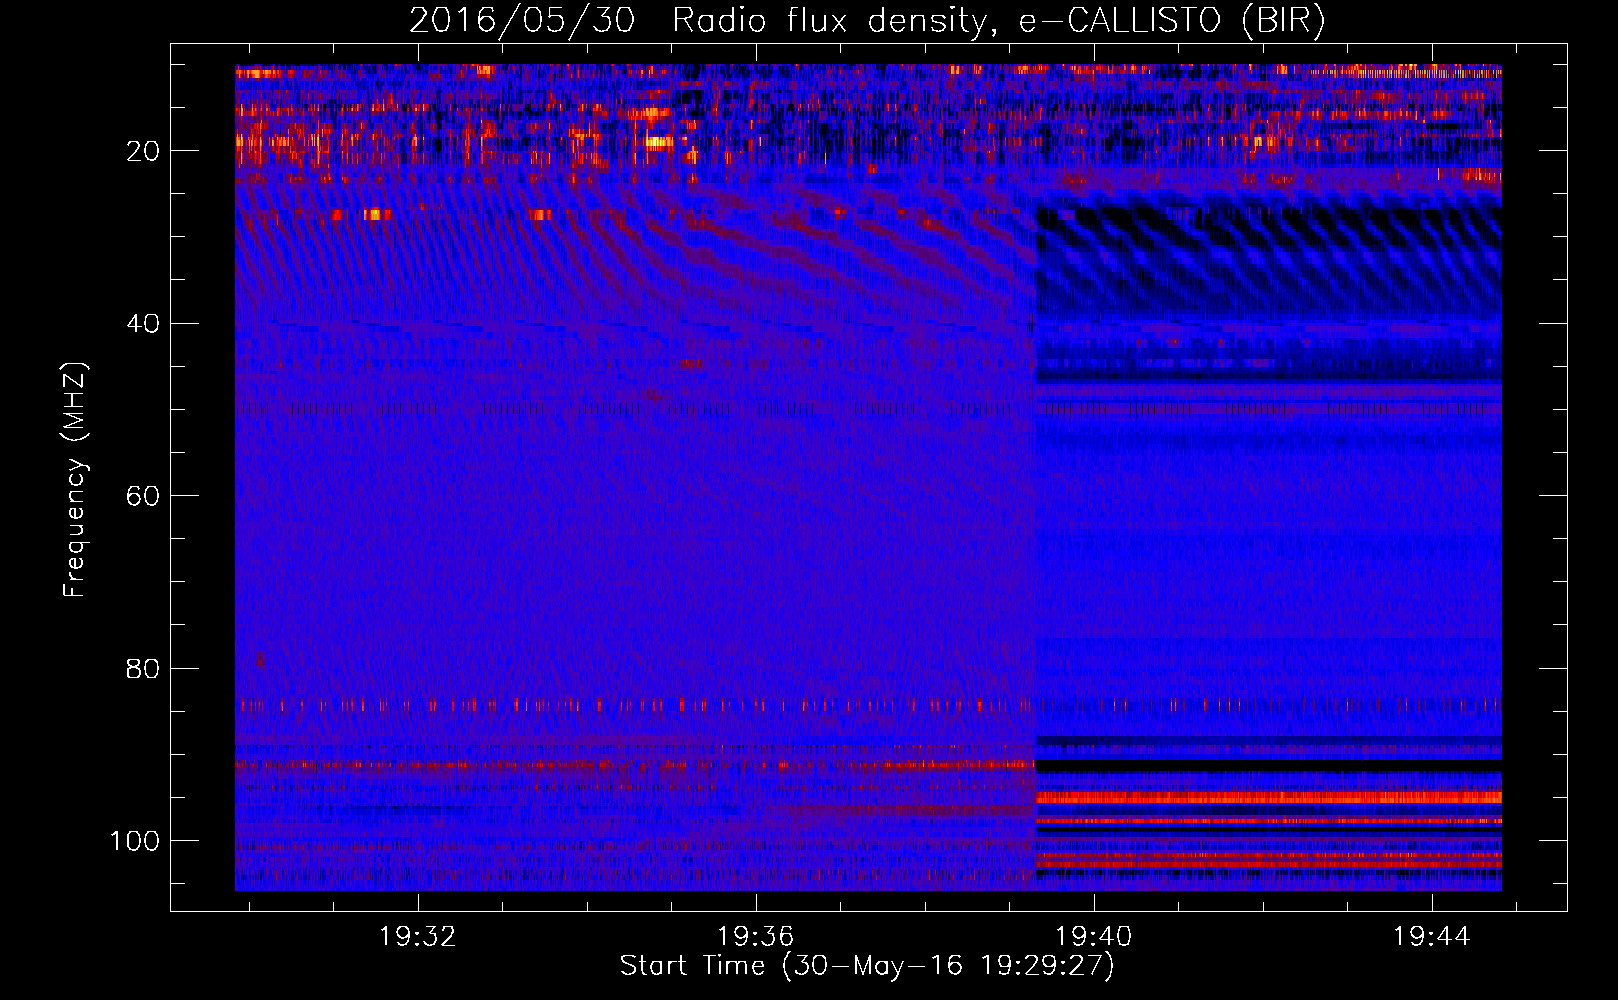Click the y-axis tick label '80'

(143, 668)
